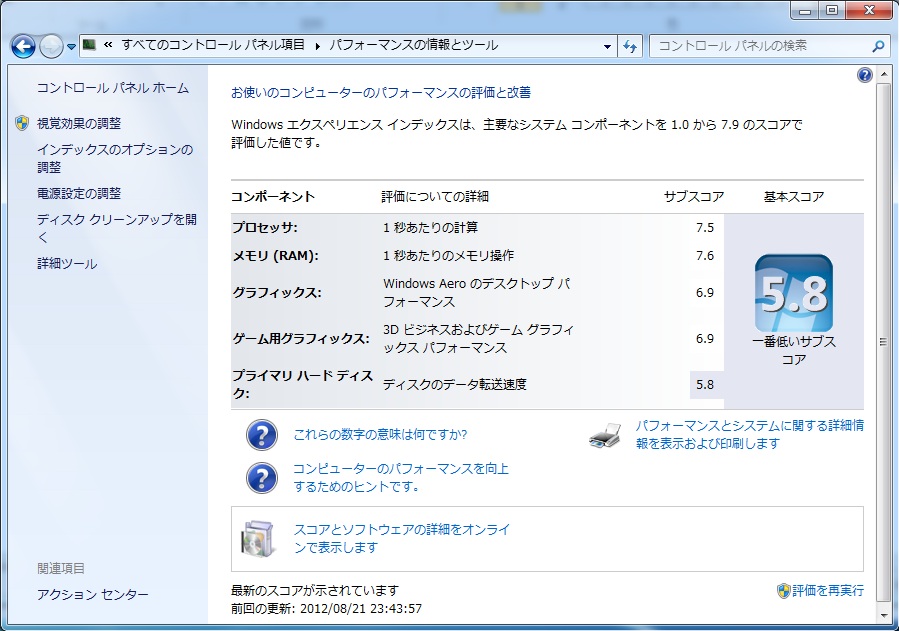Expand the arrow after すべてのコントロール パネル項目
The height and width of the screenshot is (631, 899).
click(x=317, y=46)
